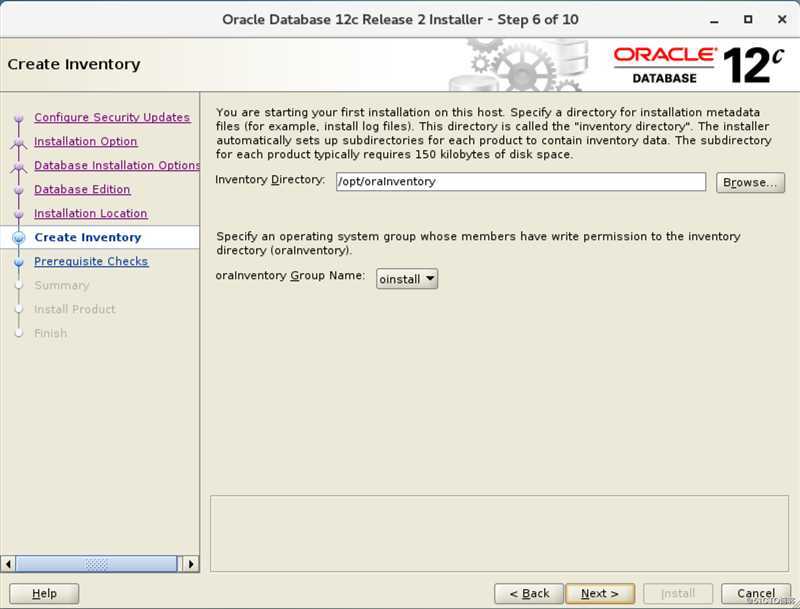Click the oraInventory Group Name label
The image size is (800, 609).
[290, 275]
